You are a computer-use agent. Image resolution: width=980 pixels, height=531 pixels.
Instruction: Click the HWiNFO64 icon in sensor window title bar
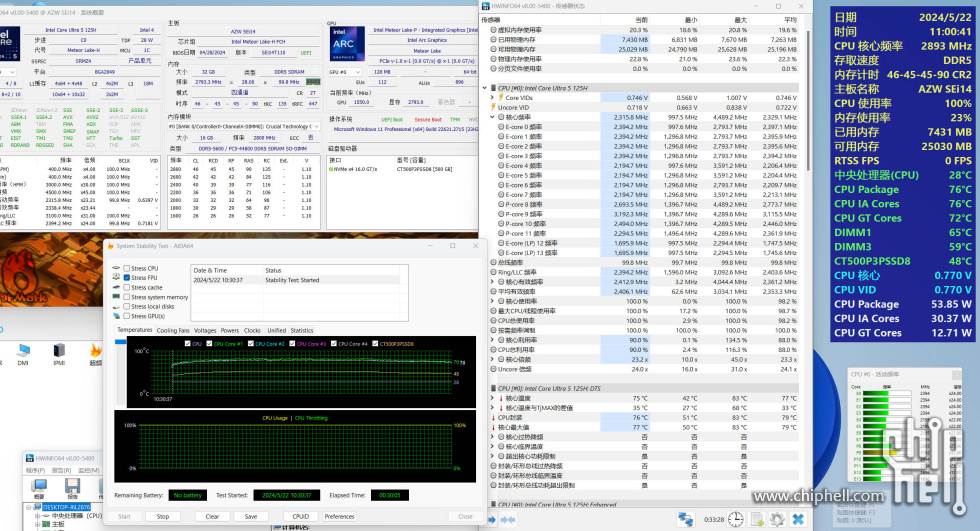486,6
